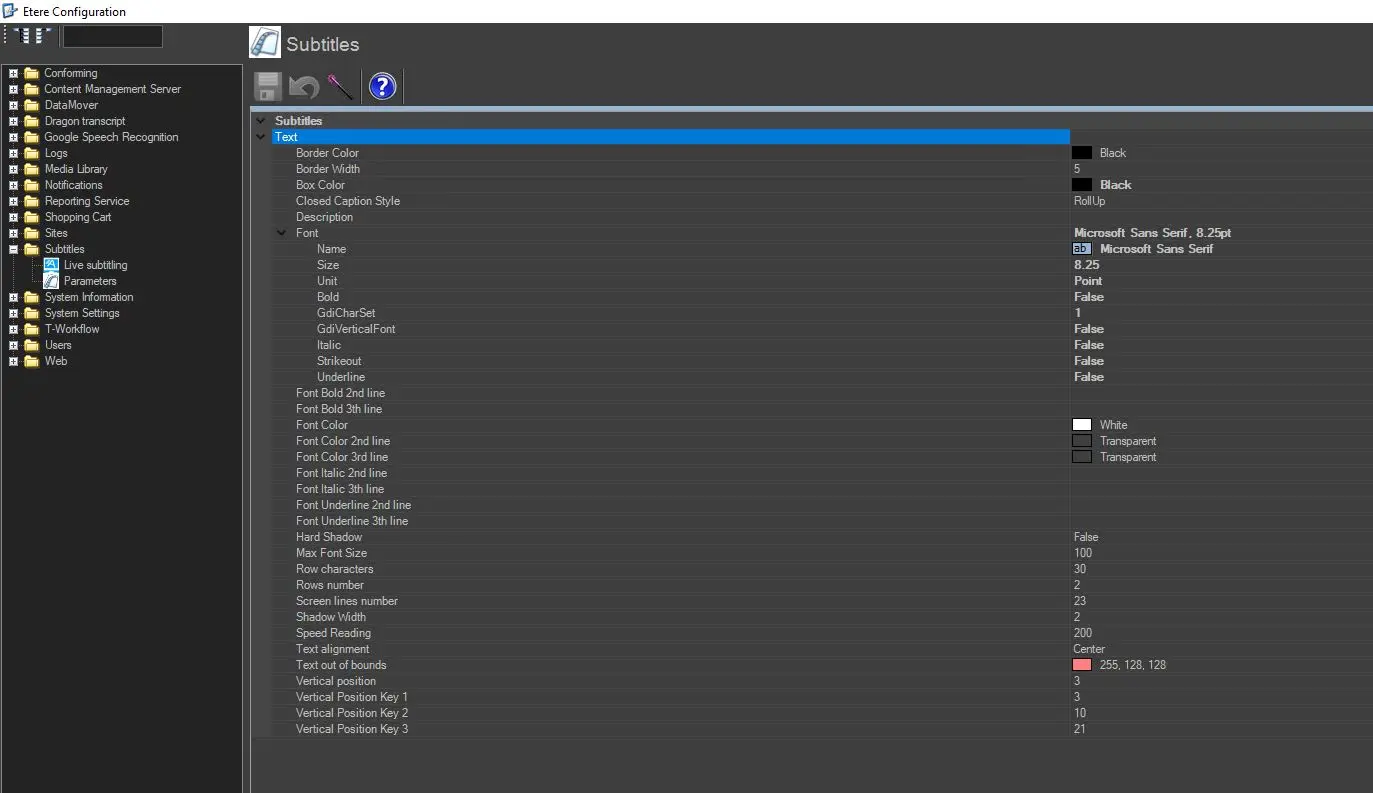Select the Media Library tree item
The width and height of the screenshot is (1373, 793).
[75, 169]
